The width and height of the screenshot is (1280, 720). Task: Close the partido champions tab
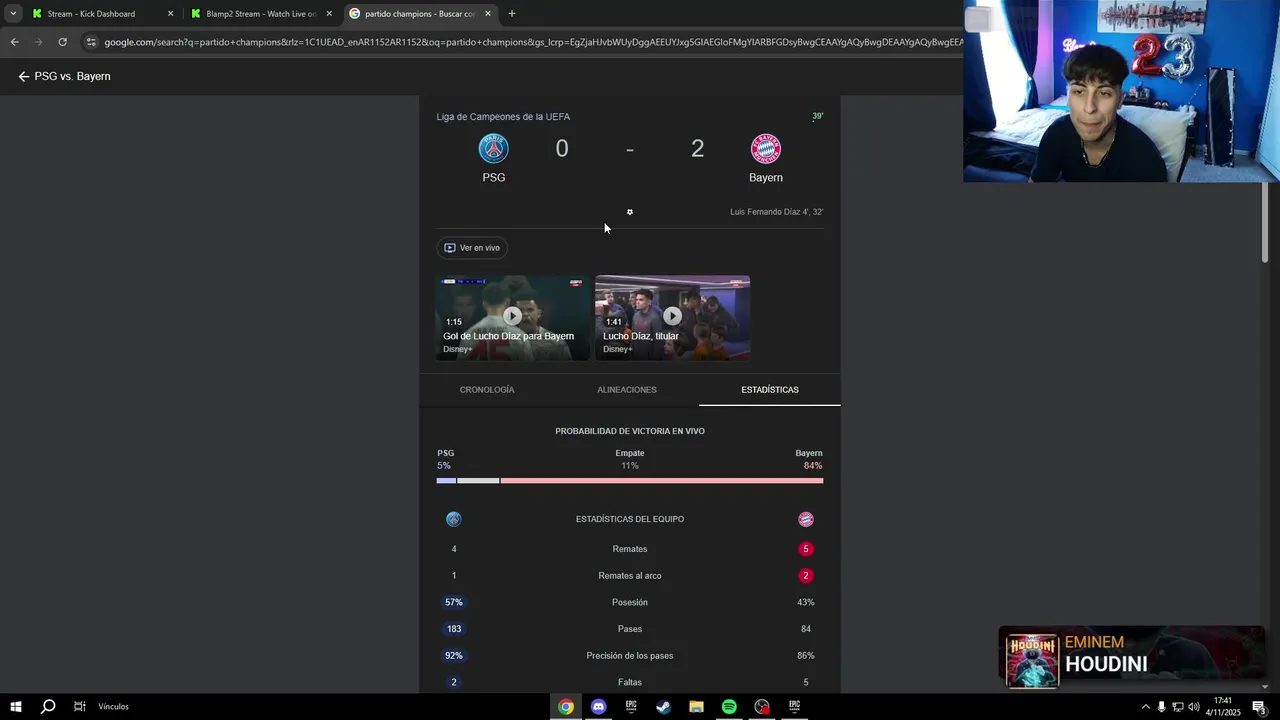pyautogui.click(x=488, y=14)
